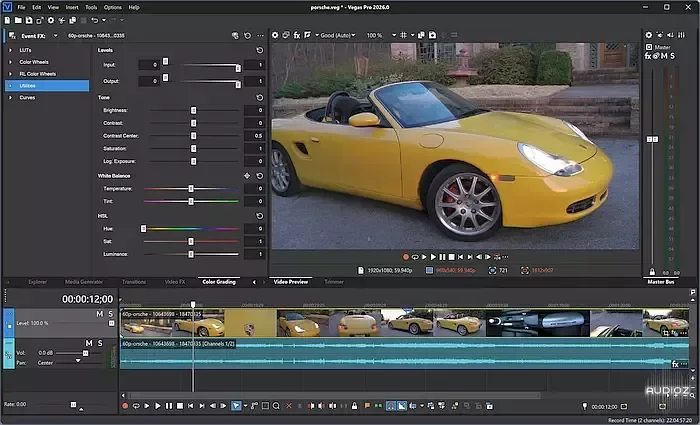
Task: Open the Master Bus settings gear
Action: point(649,35)
